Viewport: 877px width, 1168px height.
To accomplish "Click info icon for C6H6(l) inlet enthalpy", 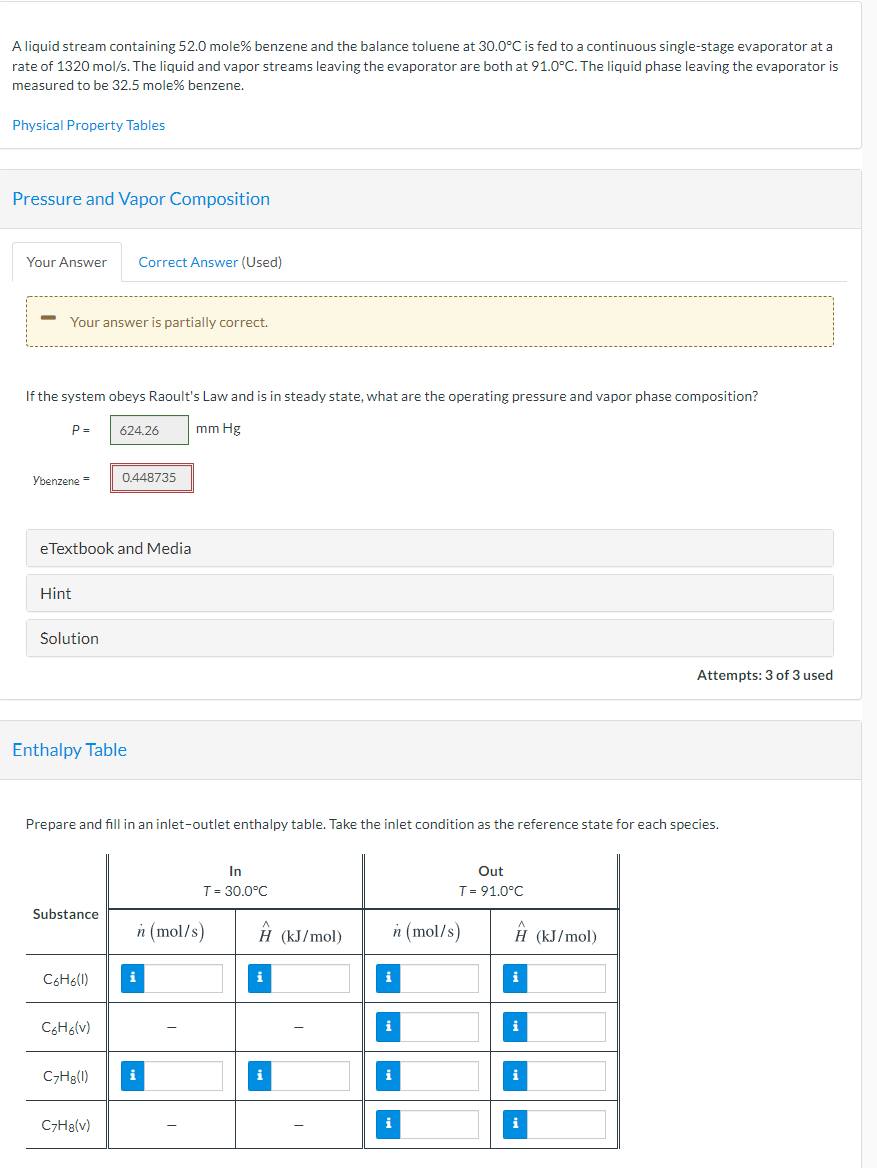I will tap(259, 978).
